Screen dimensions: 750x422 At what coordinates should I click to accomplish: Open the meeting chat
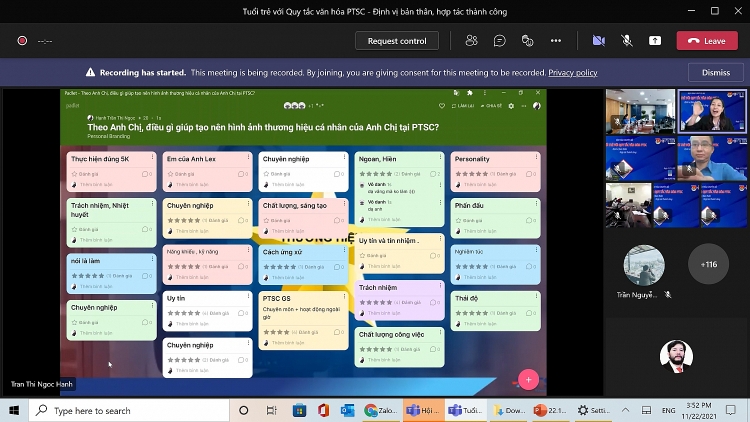499,41
